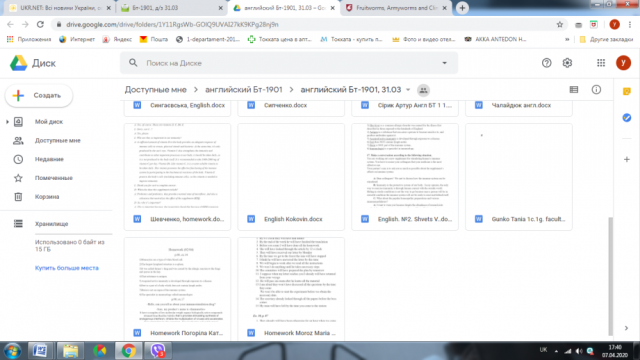
Task: Open English Kokovin.docx file
Action: [291, 177]
